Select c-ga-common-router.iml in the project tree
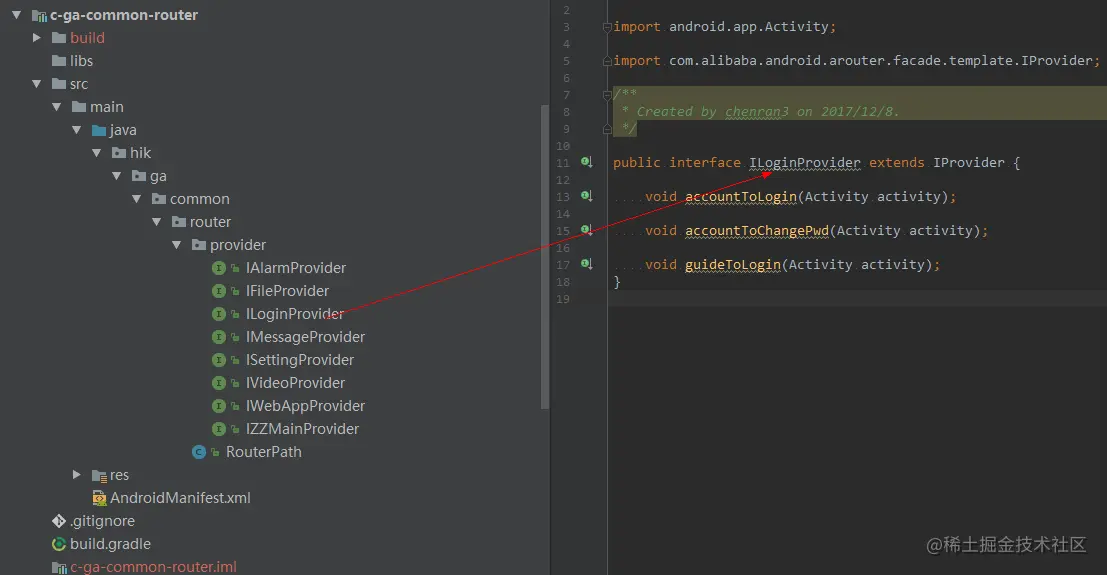Image resolution: width=1107 pixels, height=575 pixels. 153,567
